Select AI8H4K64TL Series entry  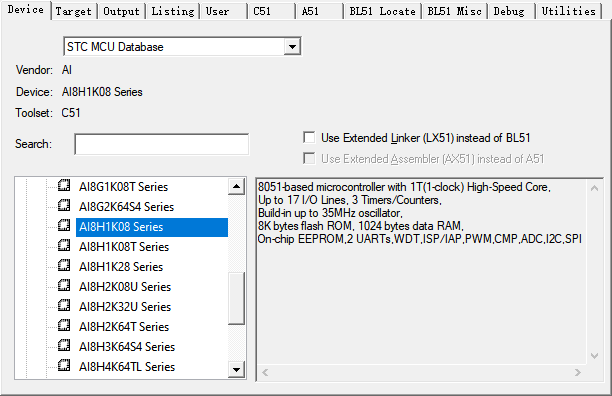[127, 367]
